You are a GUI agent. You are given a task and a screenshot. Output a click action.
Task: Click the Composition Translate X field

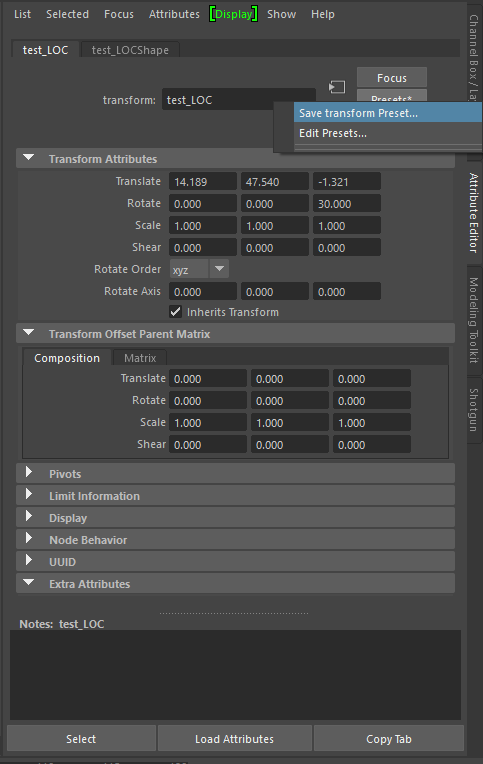click(208, 378)
